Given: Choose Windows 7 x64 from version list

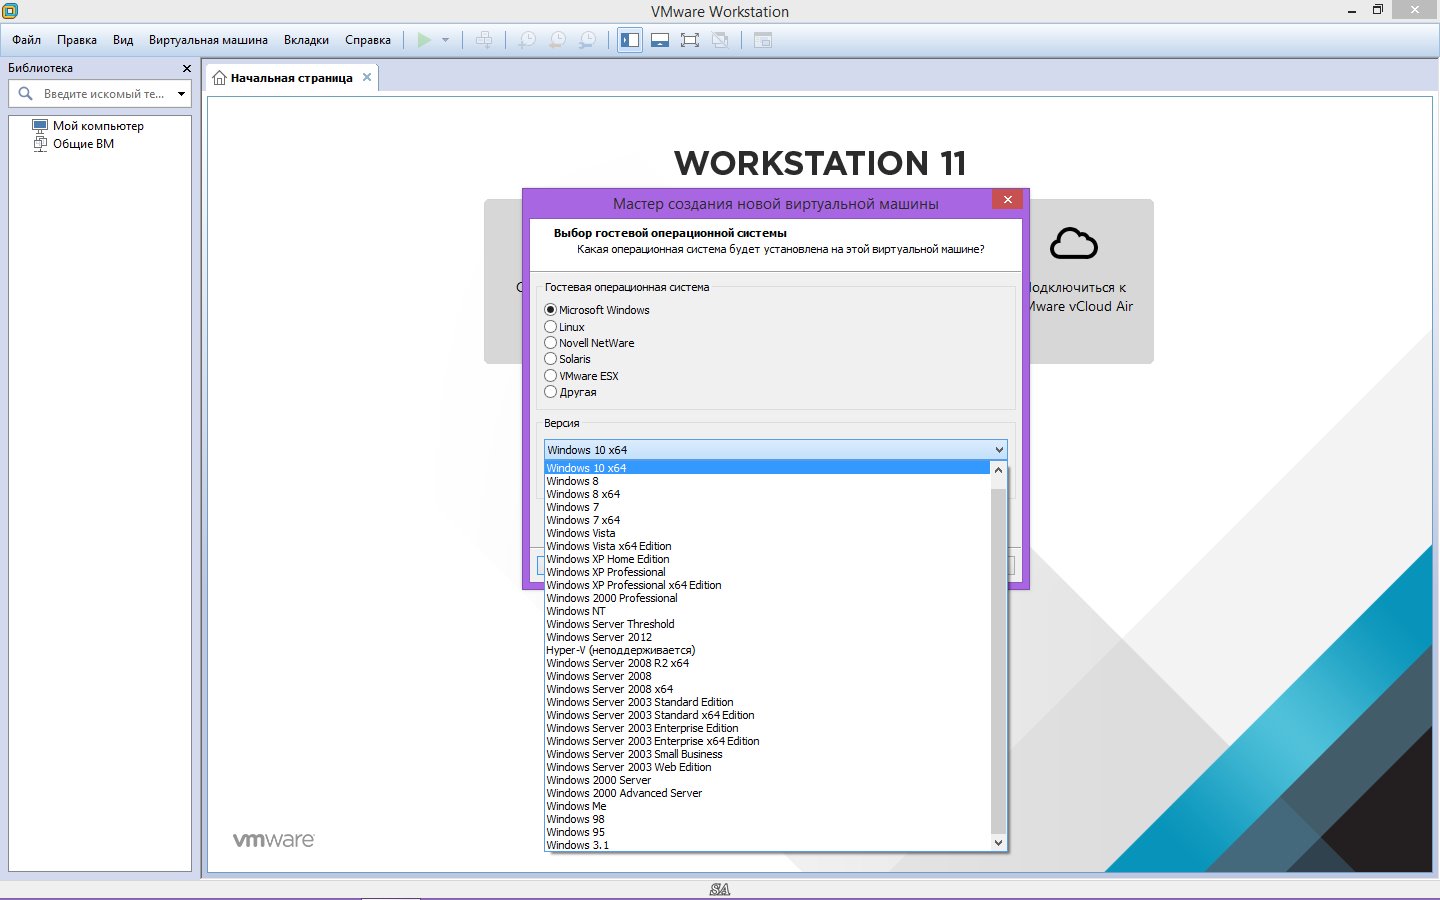Looking at the screenshot, I should pyautogui.click(x=767, y=520).
